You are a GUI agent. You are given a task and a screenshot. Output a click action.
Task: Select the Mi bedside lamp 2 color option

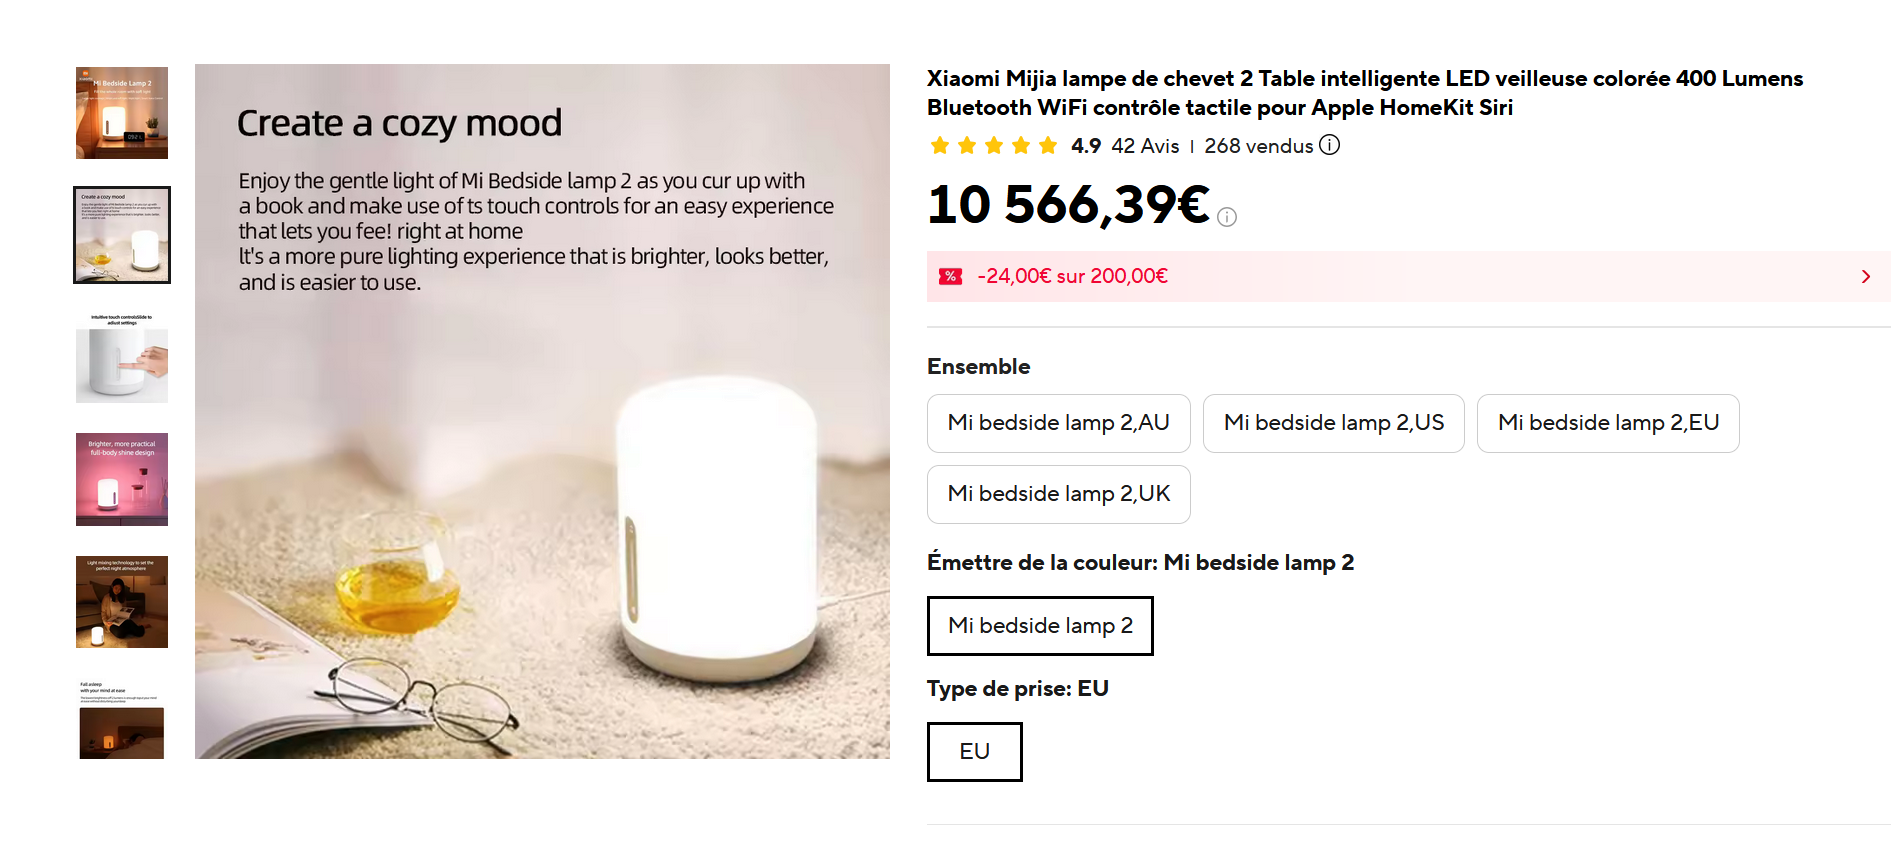point(1039,626)
